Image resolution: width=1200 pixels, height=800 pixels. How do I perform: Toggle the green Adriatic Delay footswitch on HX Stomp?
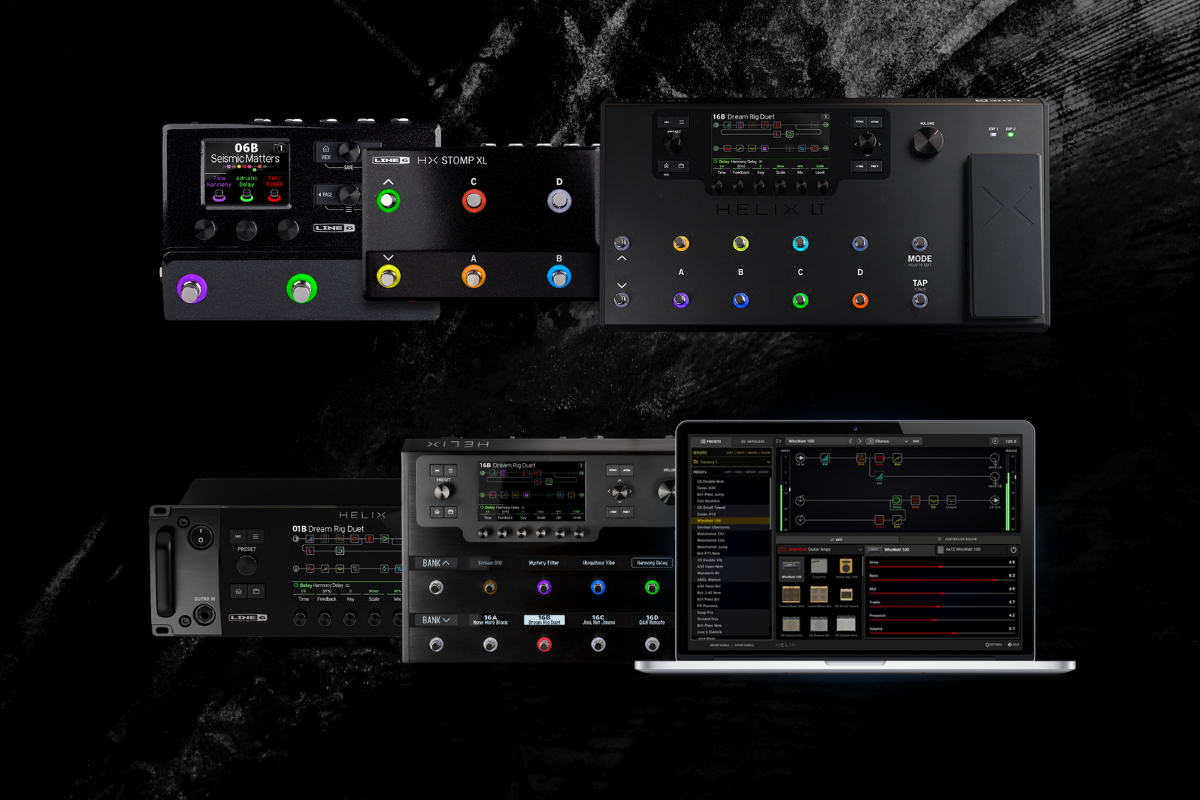pos(301,291)
